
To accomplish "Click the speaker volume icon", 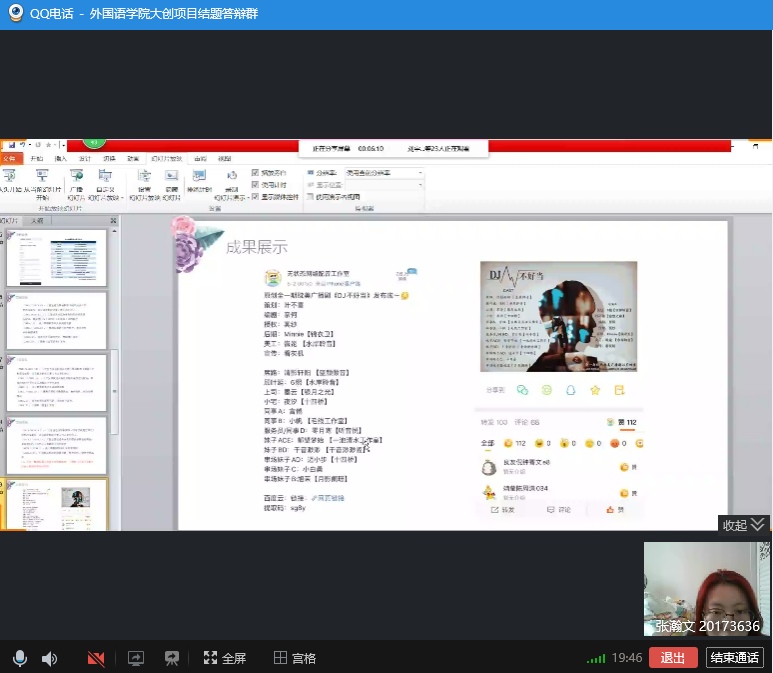I will pos(49,658).
